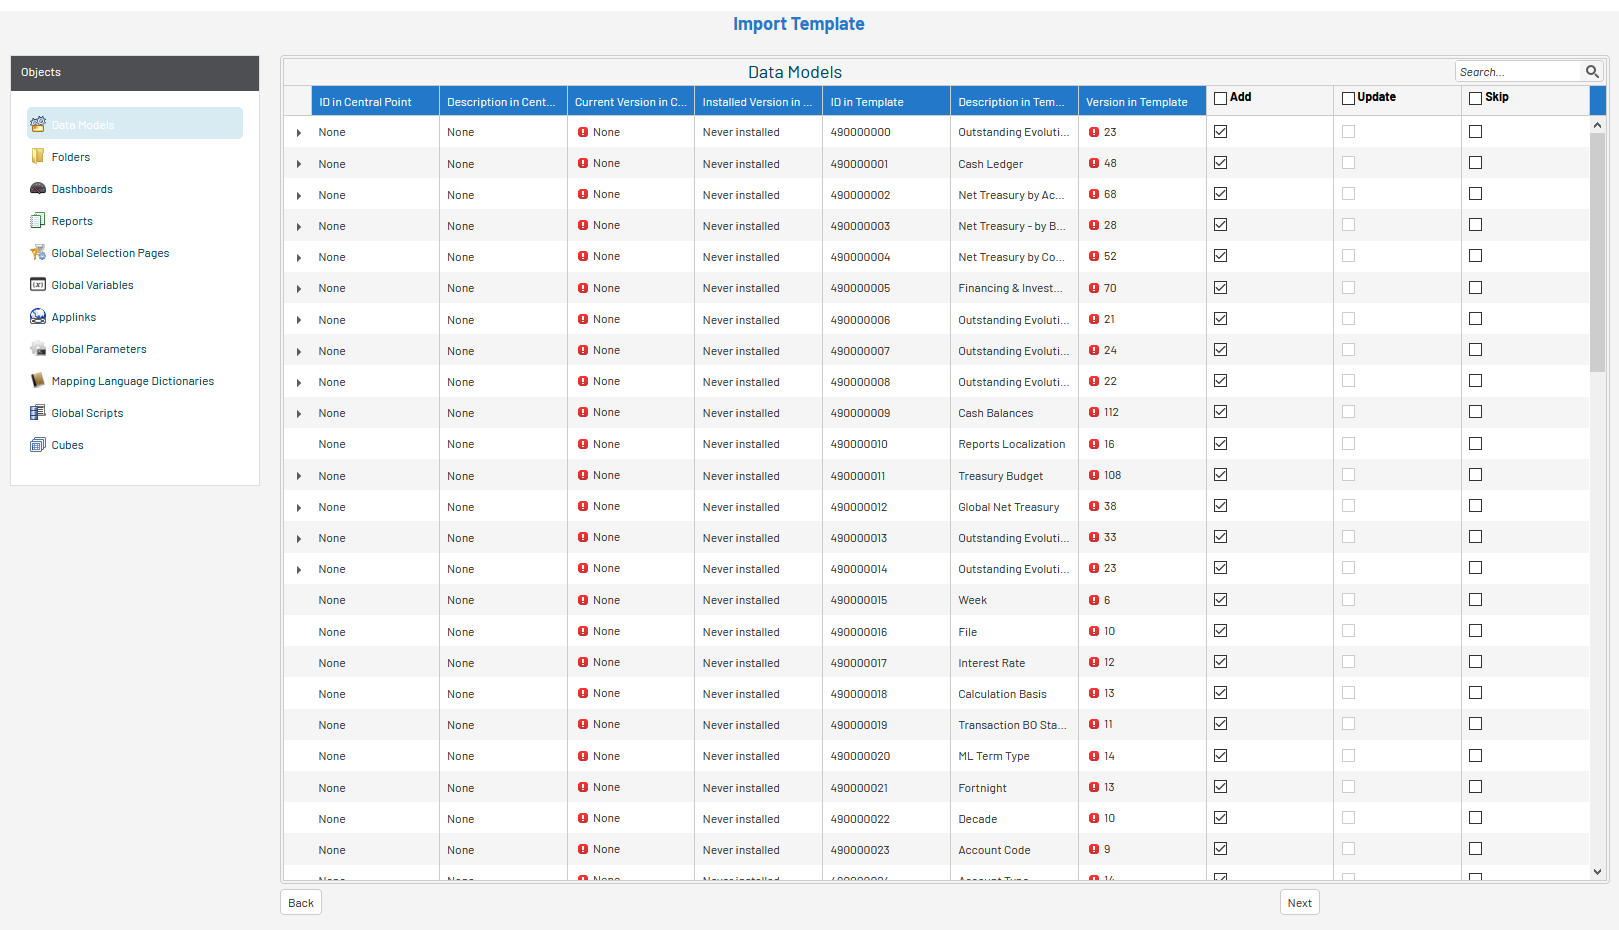1619x930 pixels.
Task: Click the Dashboards icon in sidebar
Action: coord(38,189)
